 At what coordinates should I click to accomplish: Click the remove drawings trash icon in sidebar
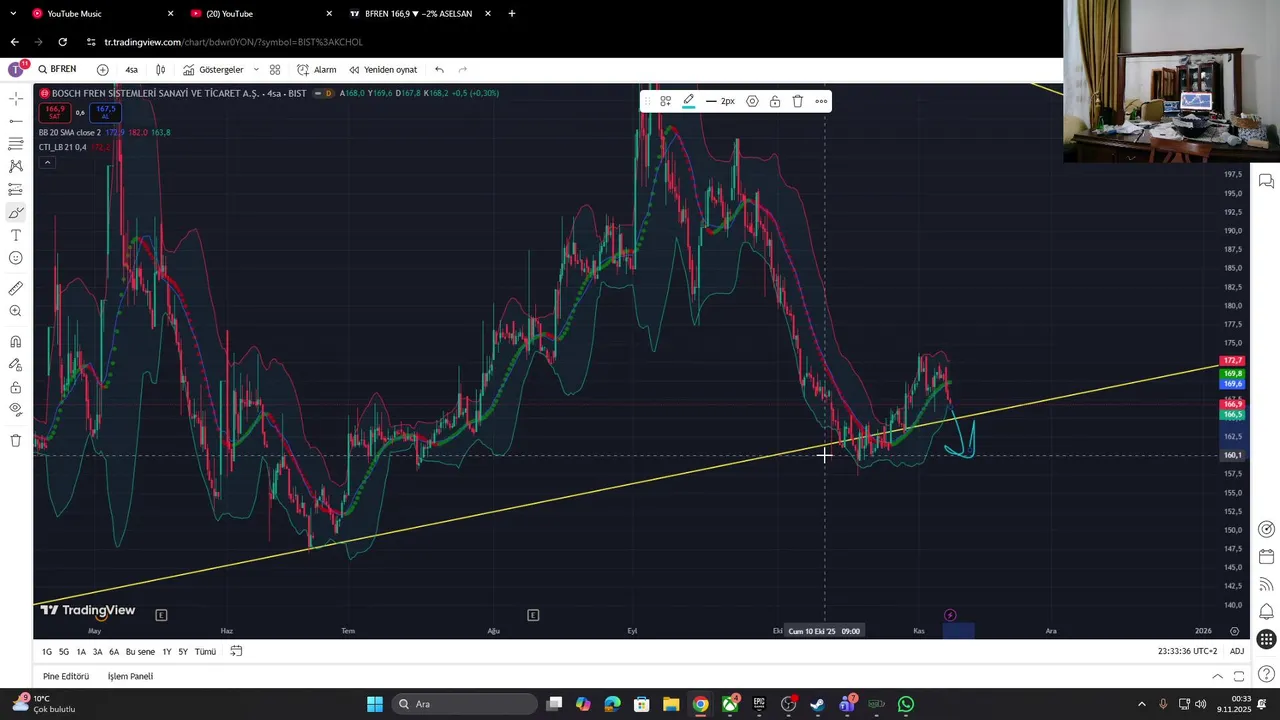coord(16,440)
